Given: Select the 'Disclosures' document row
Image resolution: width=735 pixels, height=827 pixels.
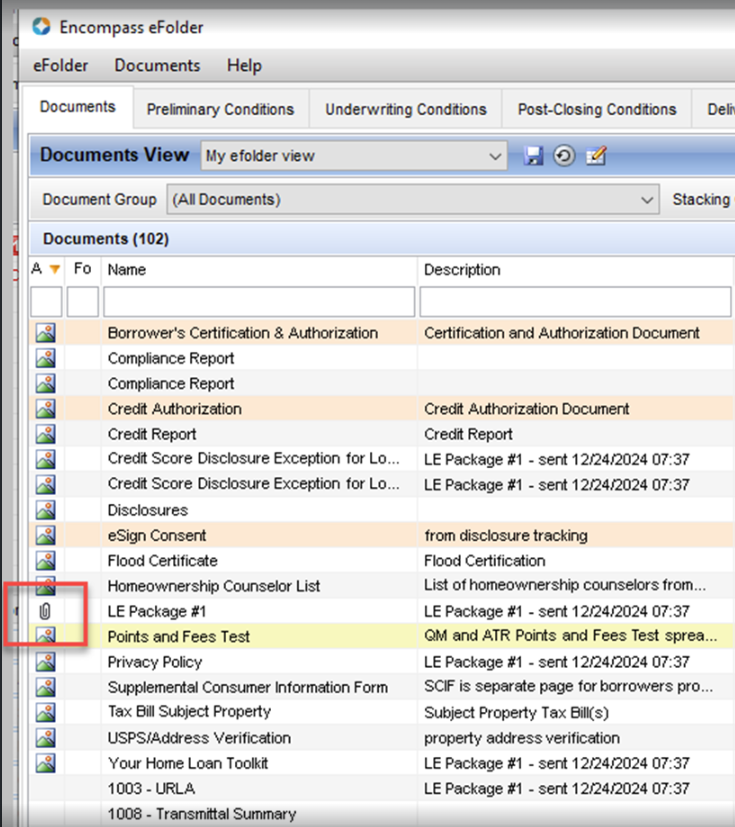Looking at the screenshot, I should (x=148, y=510).
